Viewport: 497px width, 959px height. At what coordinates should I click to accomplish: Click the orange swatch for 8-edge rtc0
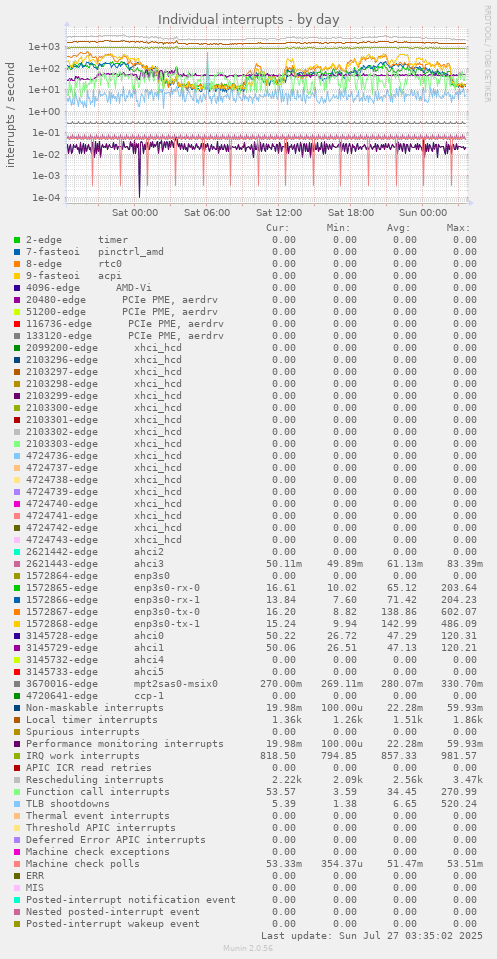click(17, 264)
